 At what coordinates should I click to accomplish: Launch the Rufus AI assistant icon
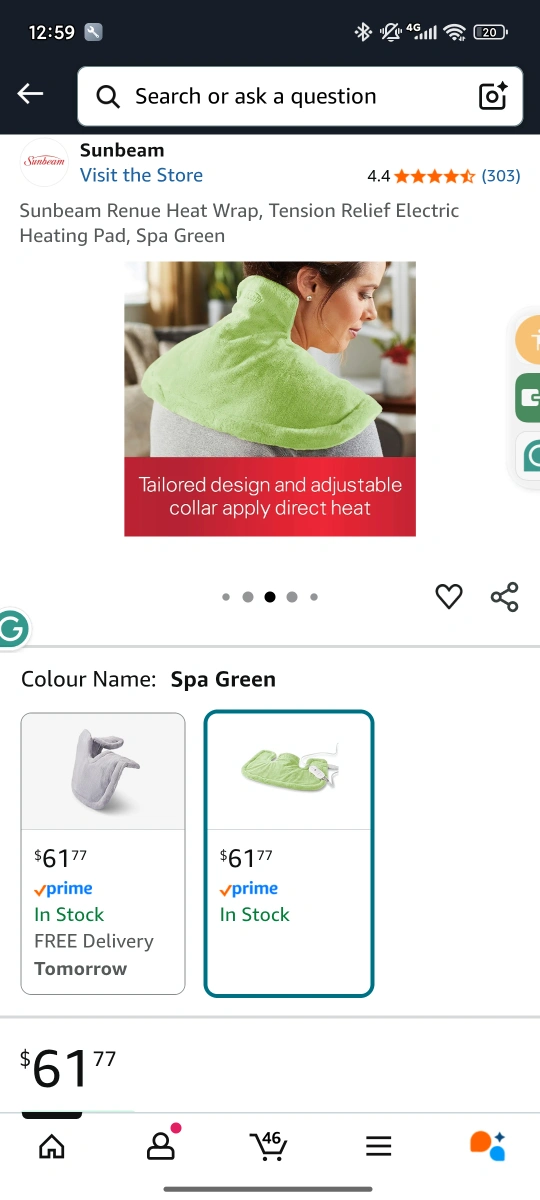click(488, 1146)
